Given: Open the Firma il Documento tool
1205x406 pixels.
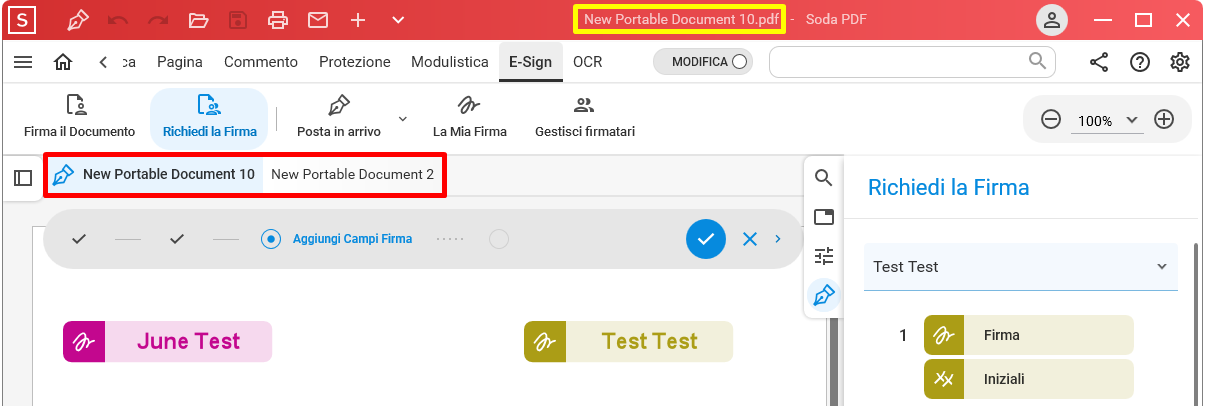Looking at the screenshot, I should [79, 117].
